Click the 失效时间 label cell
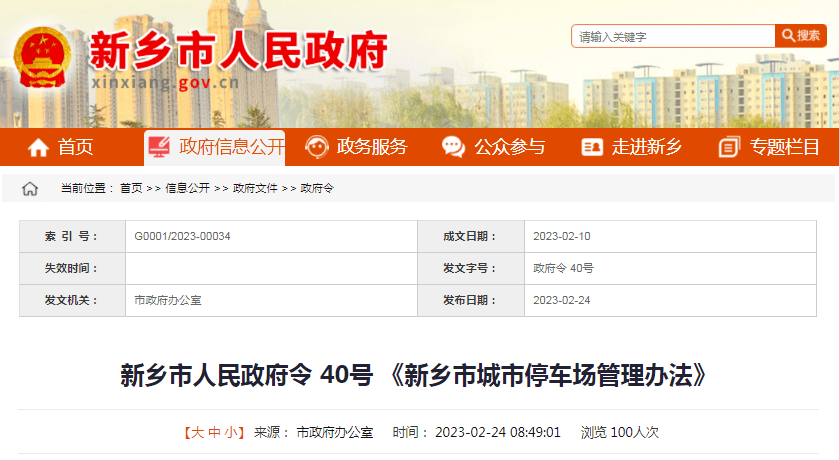 pyautogui.click(x=73, y=269)
